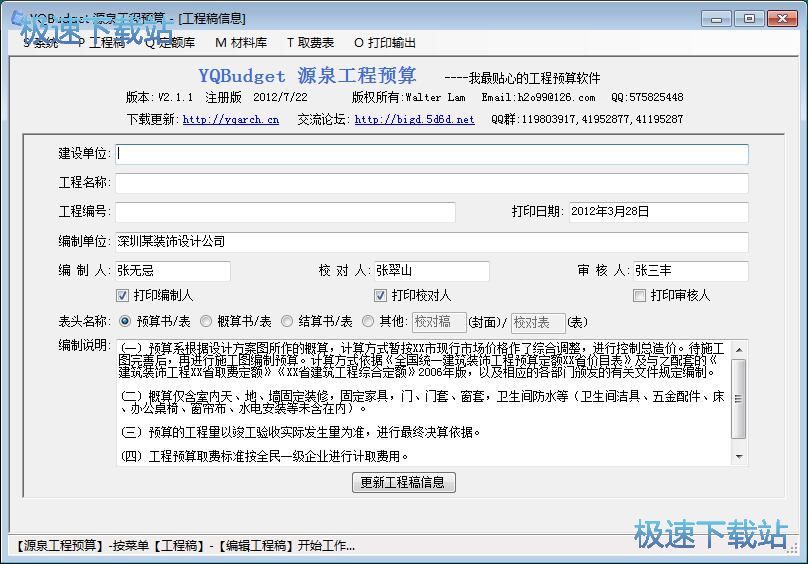The height and width of the screenshot is (564, 808).
Task: Open the yqarch.cn download link
Action: (230, 119)
